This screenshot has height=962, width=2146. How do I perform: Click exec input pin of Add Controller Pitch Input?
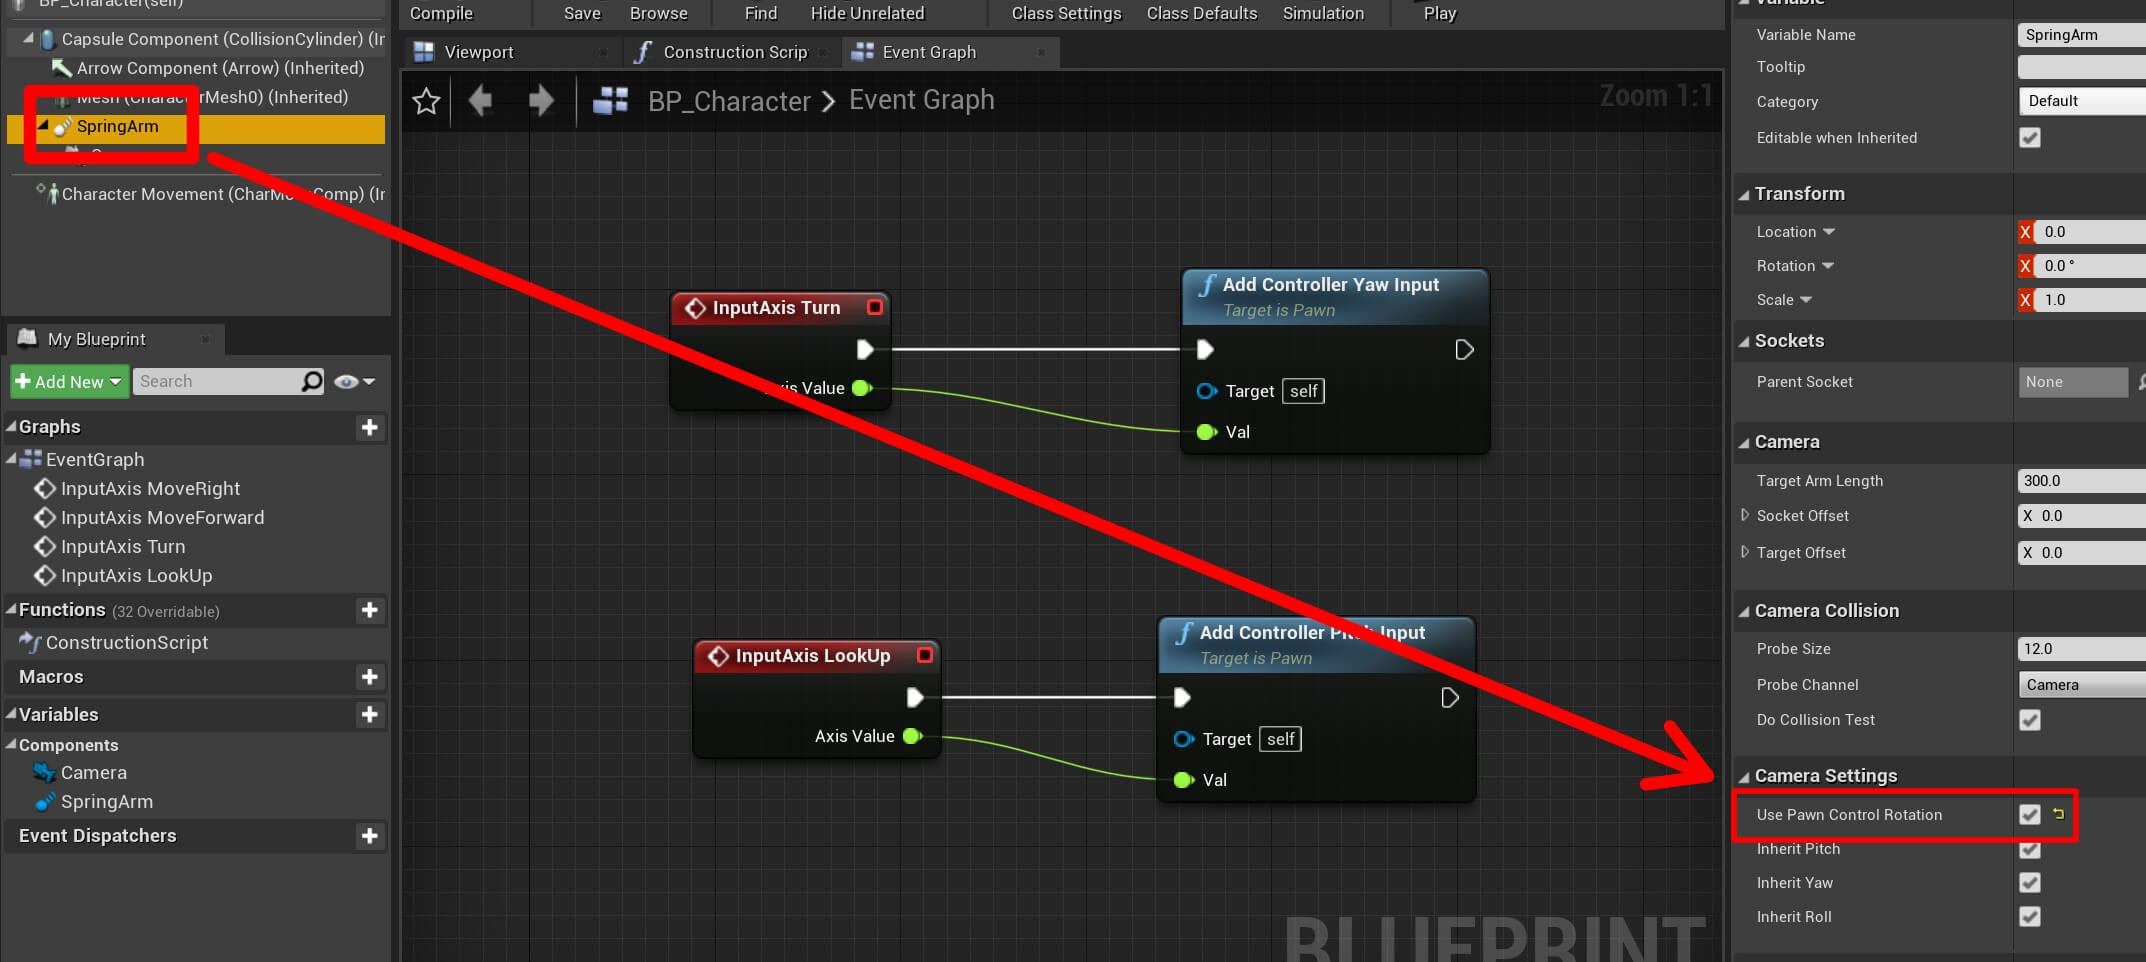point(1181,697)
